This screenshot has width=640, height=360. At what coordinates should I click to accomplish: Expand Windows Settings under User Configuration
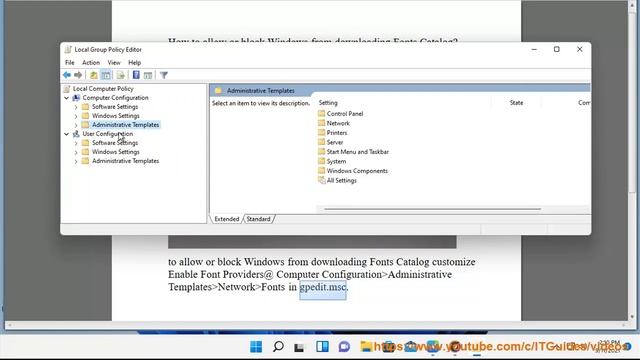[x=76, y=152]
